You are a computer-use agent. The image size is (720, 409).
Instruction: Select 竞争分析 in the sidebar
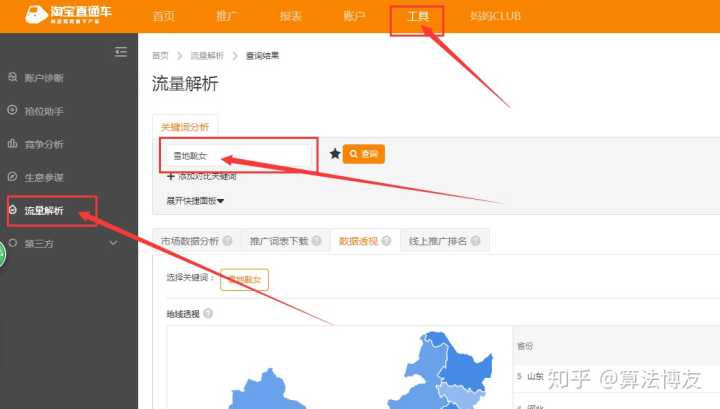tap(44, 144)
